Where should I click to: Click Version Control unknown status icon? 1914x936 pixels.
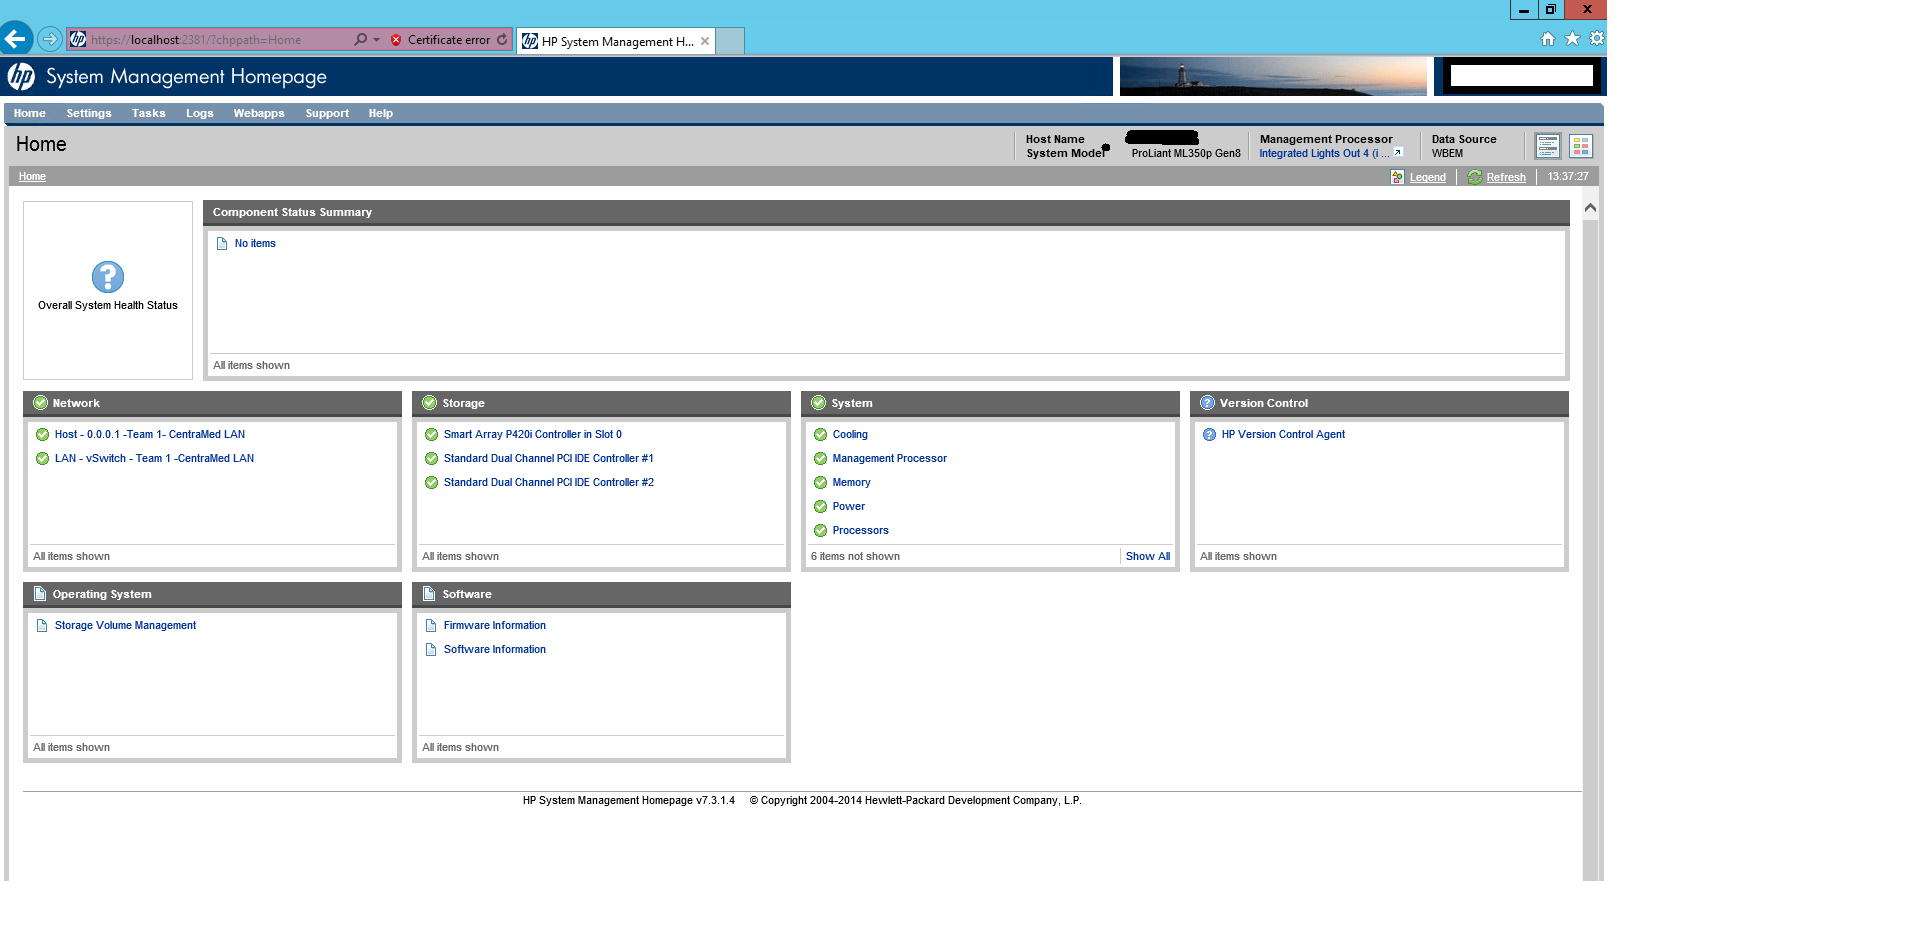click(x=1207, y=403)
